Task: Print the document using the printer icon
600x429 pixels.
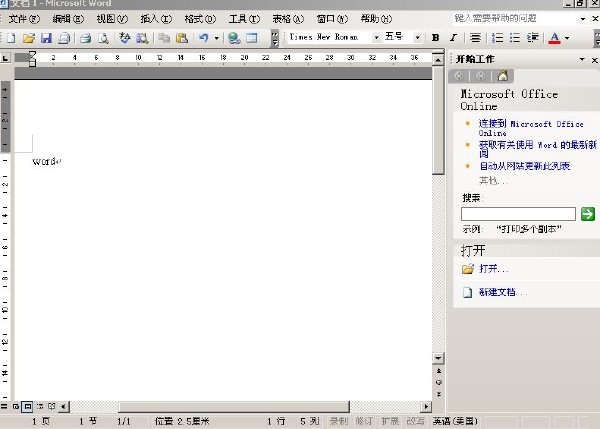Action: point(86,38)
